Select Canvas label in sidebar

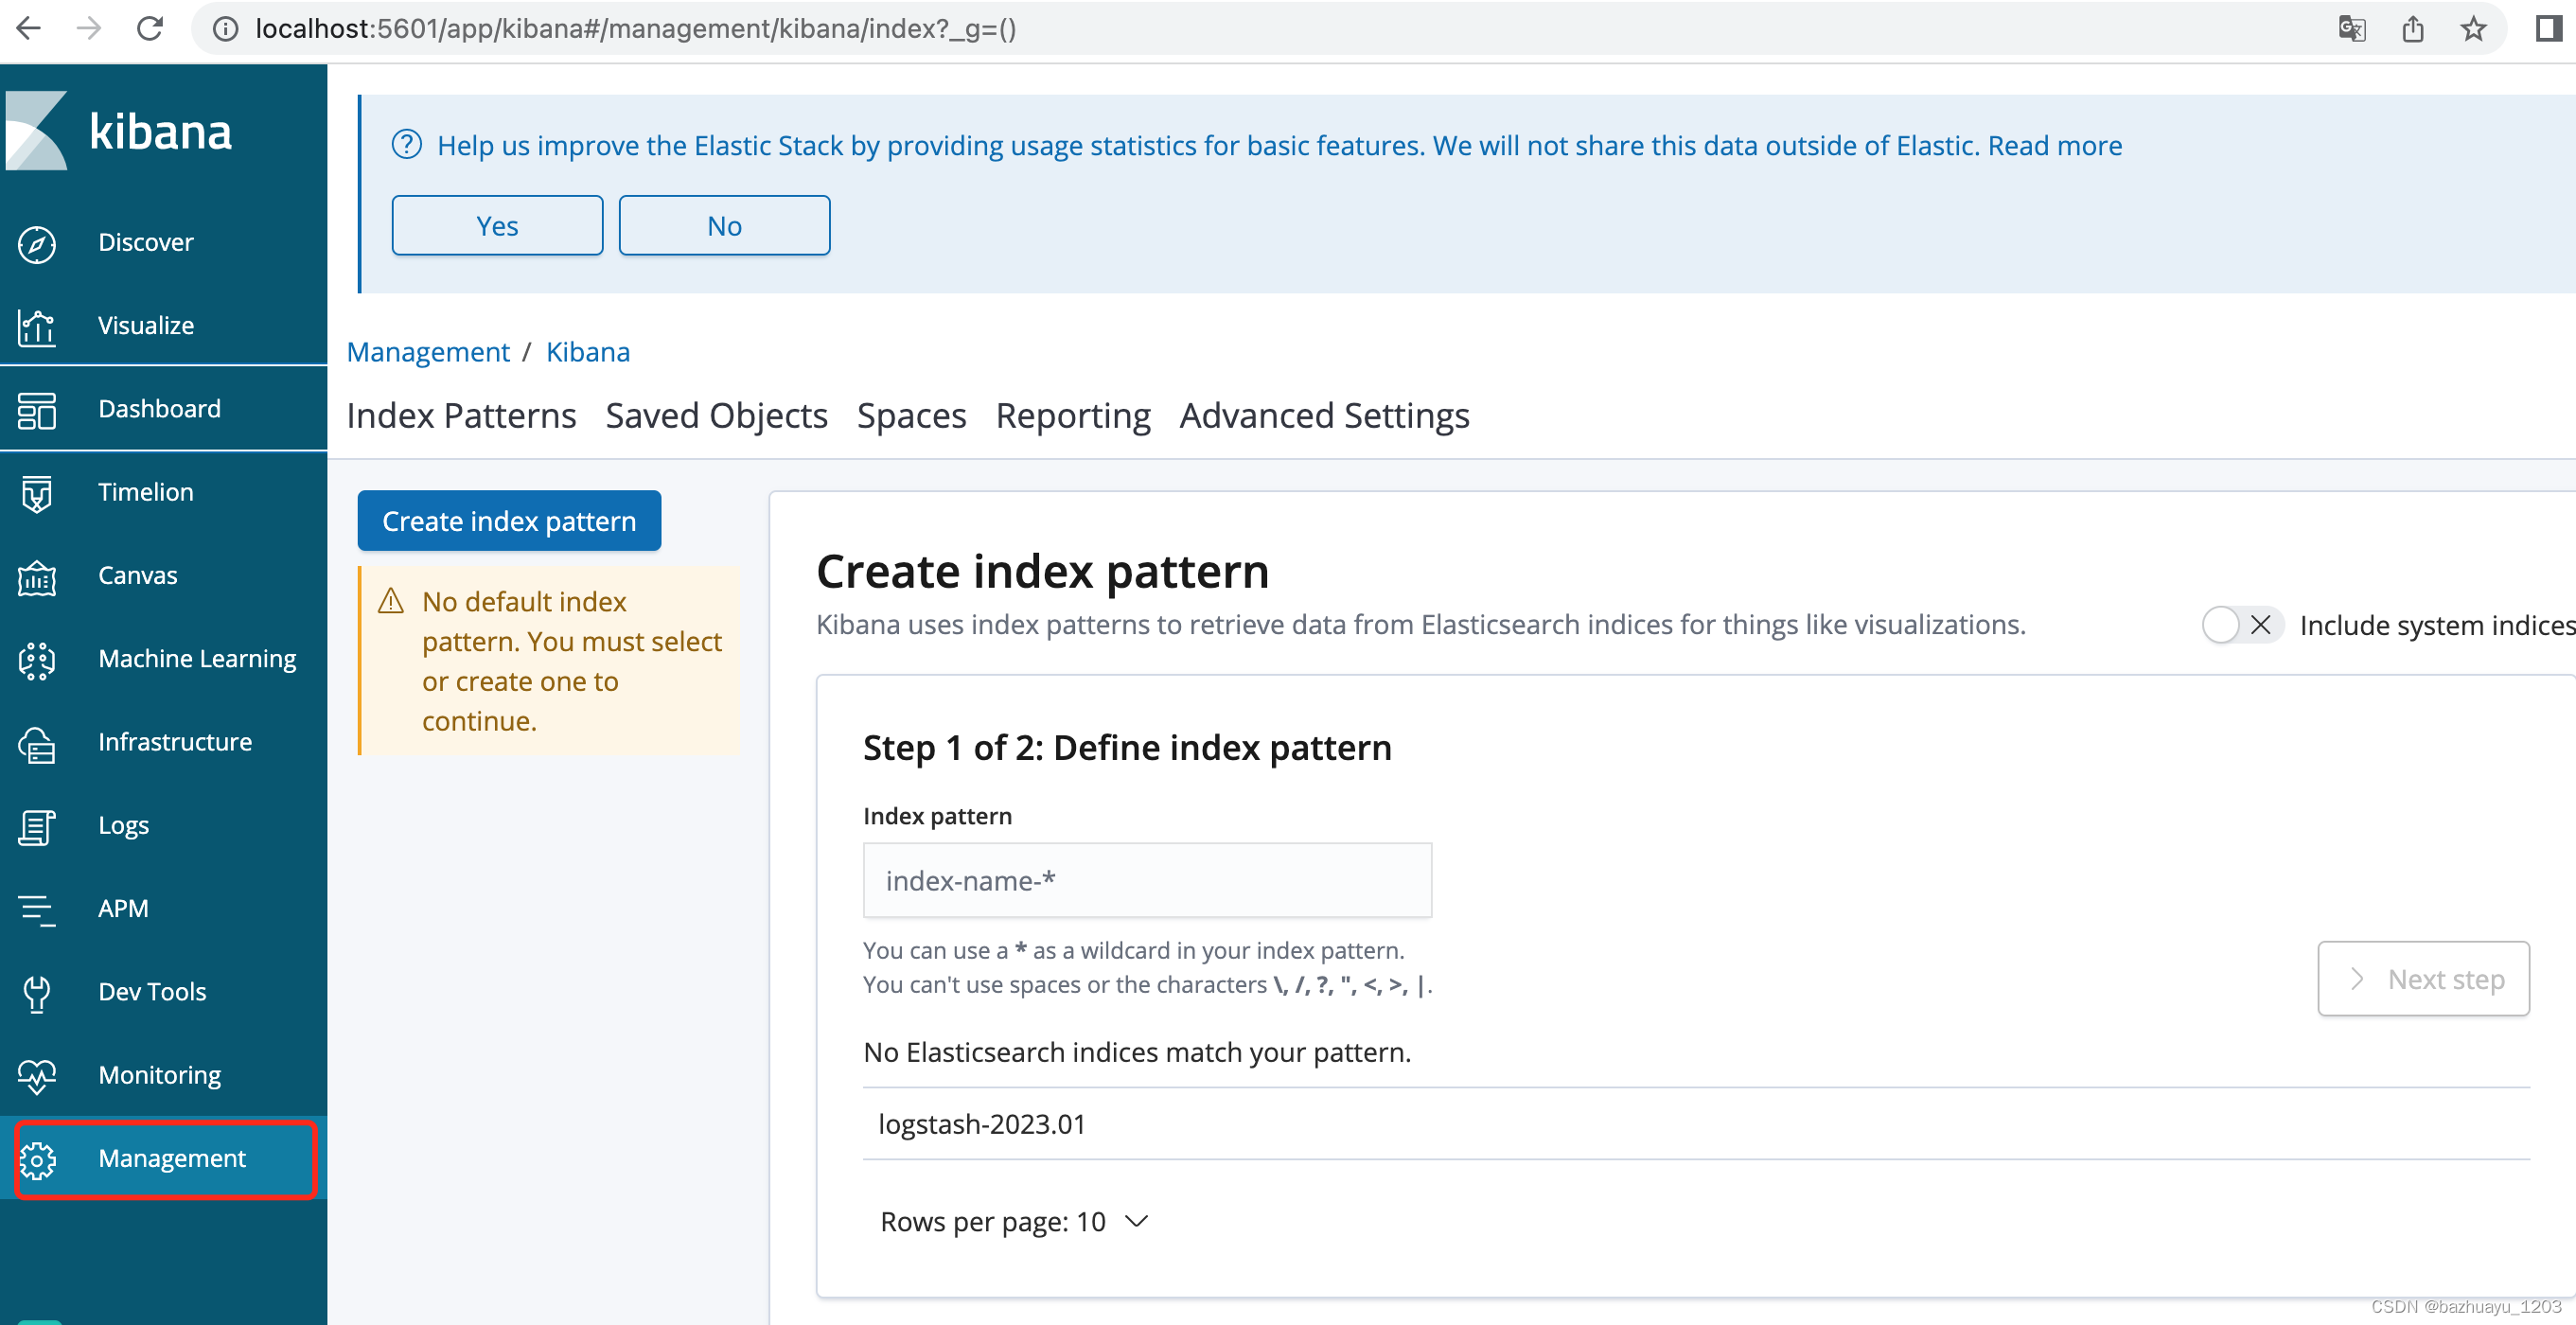coord(138,575)
